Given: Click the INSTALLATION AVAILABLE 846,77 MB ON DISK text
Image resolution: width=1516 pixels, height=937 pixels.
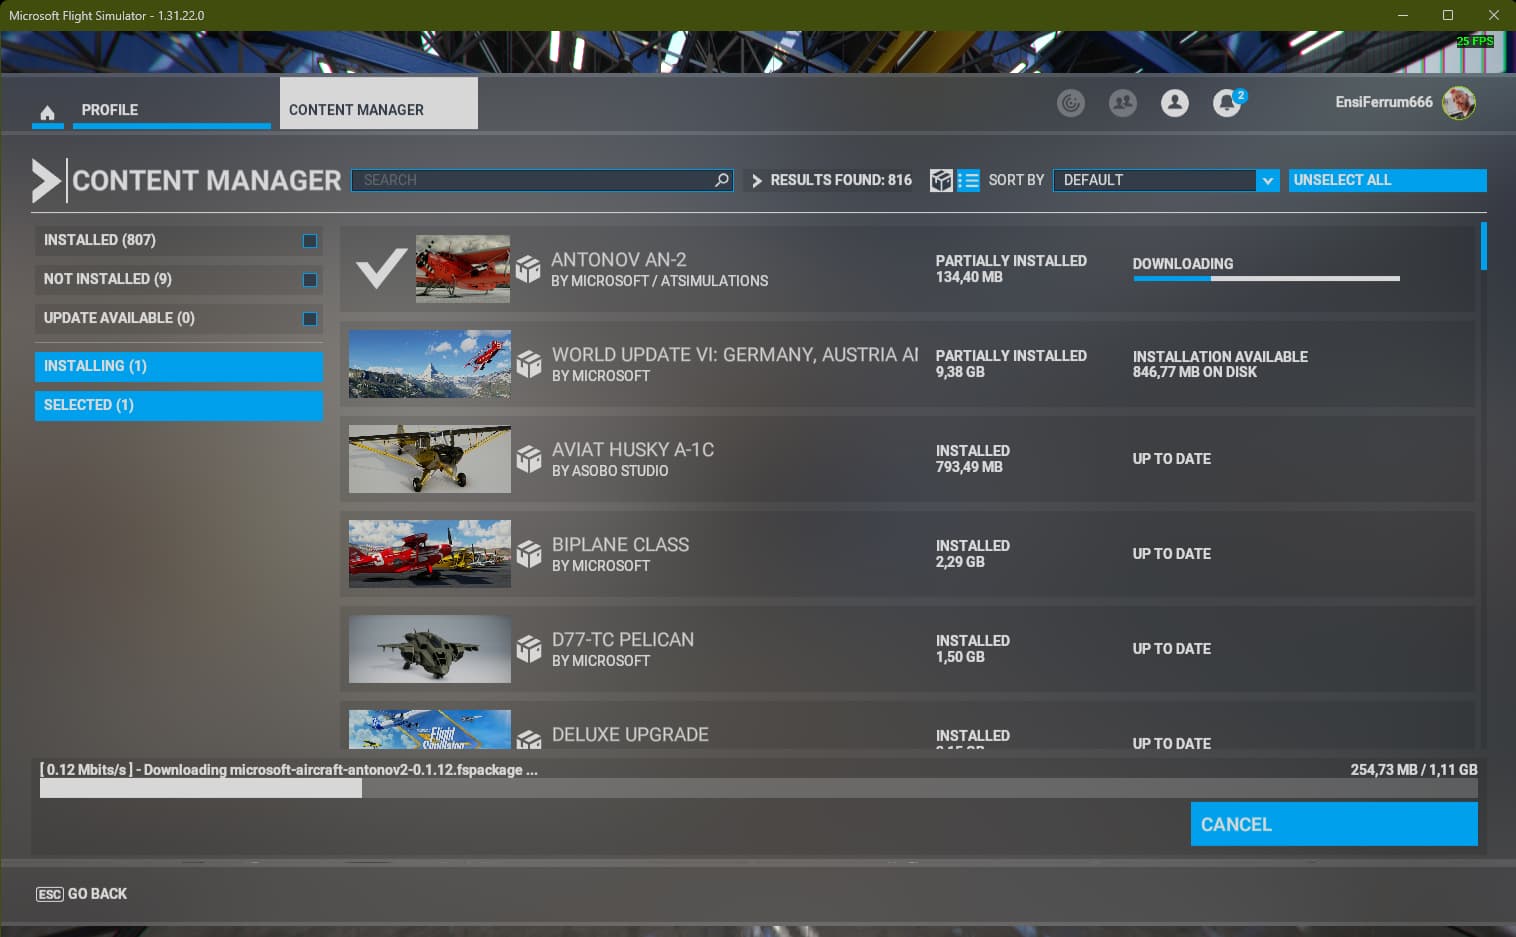Looking at the screenshot, I should (x=1220, y=364).
